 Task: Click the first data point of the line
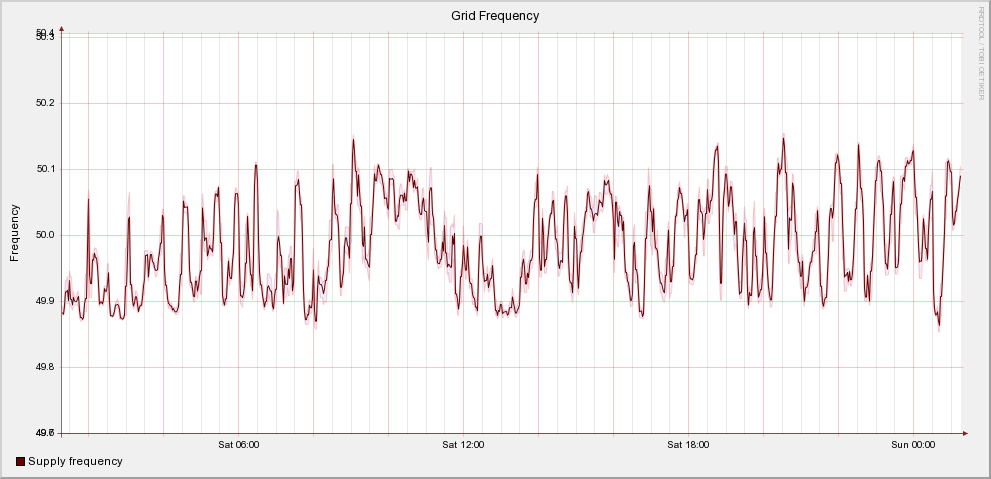63,313
